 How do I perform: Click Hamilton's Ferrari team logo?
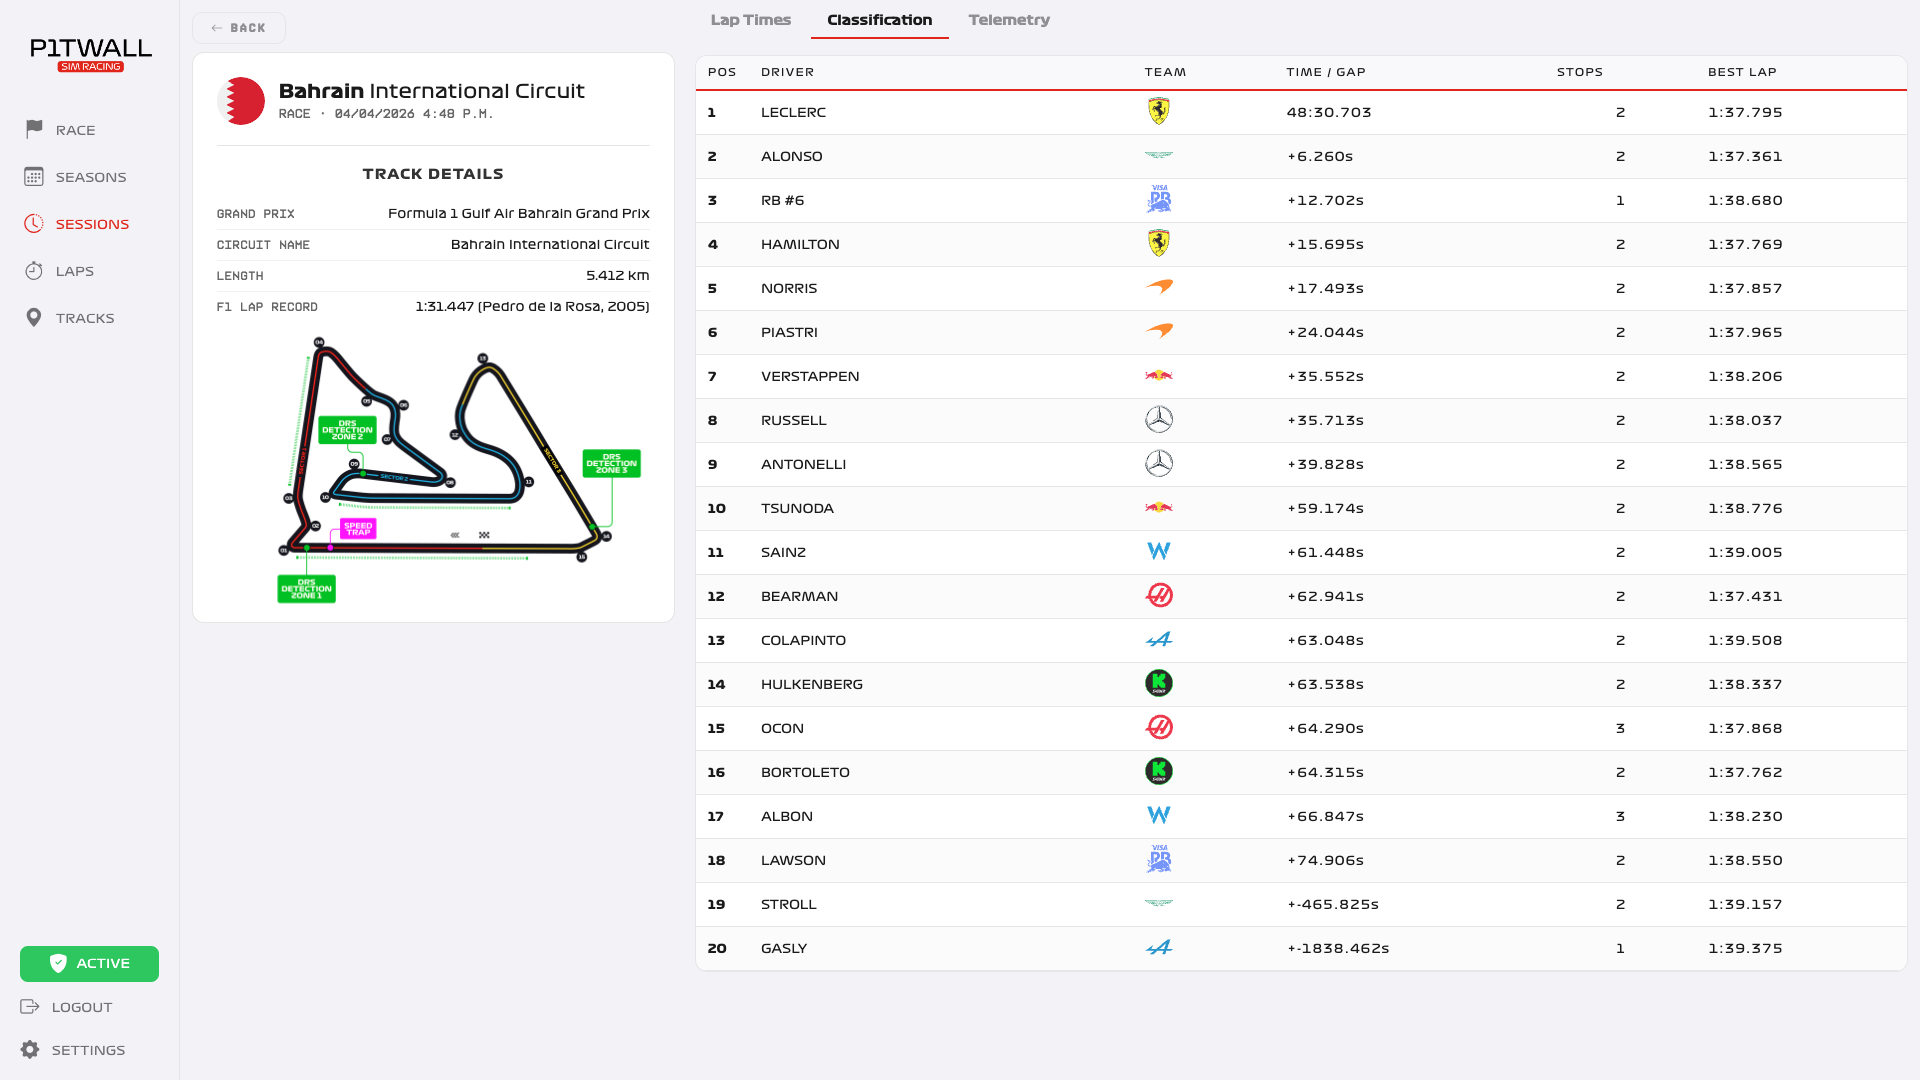click(x=1159, y=244)
